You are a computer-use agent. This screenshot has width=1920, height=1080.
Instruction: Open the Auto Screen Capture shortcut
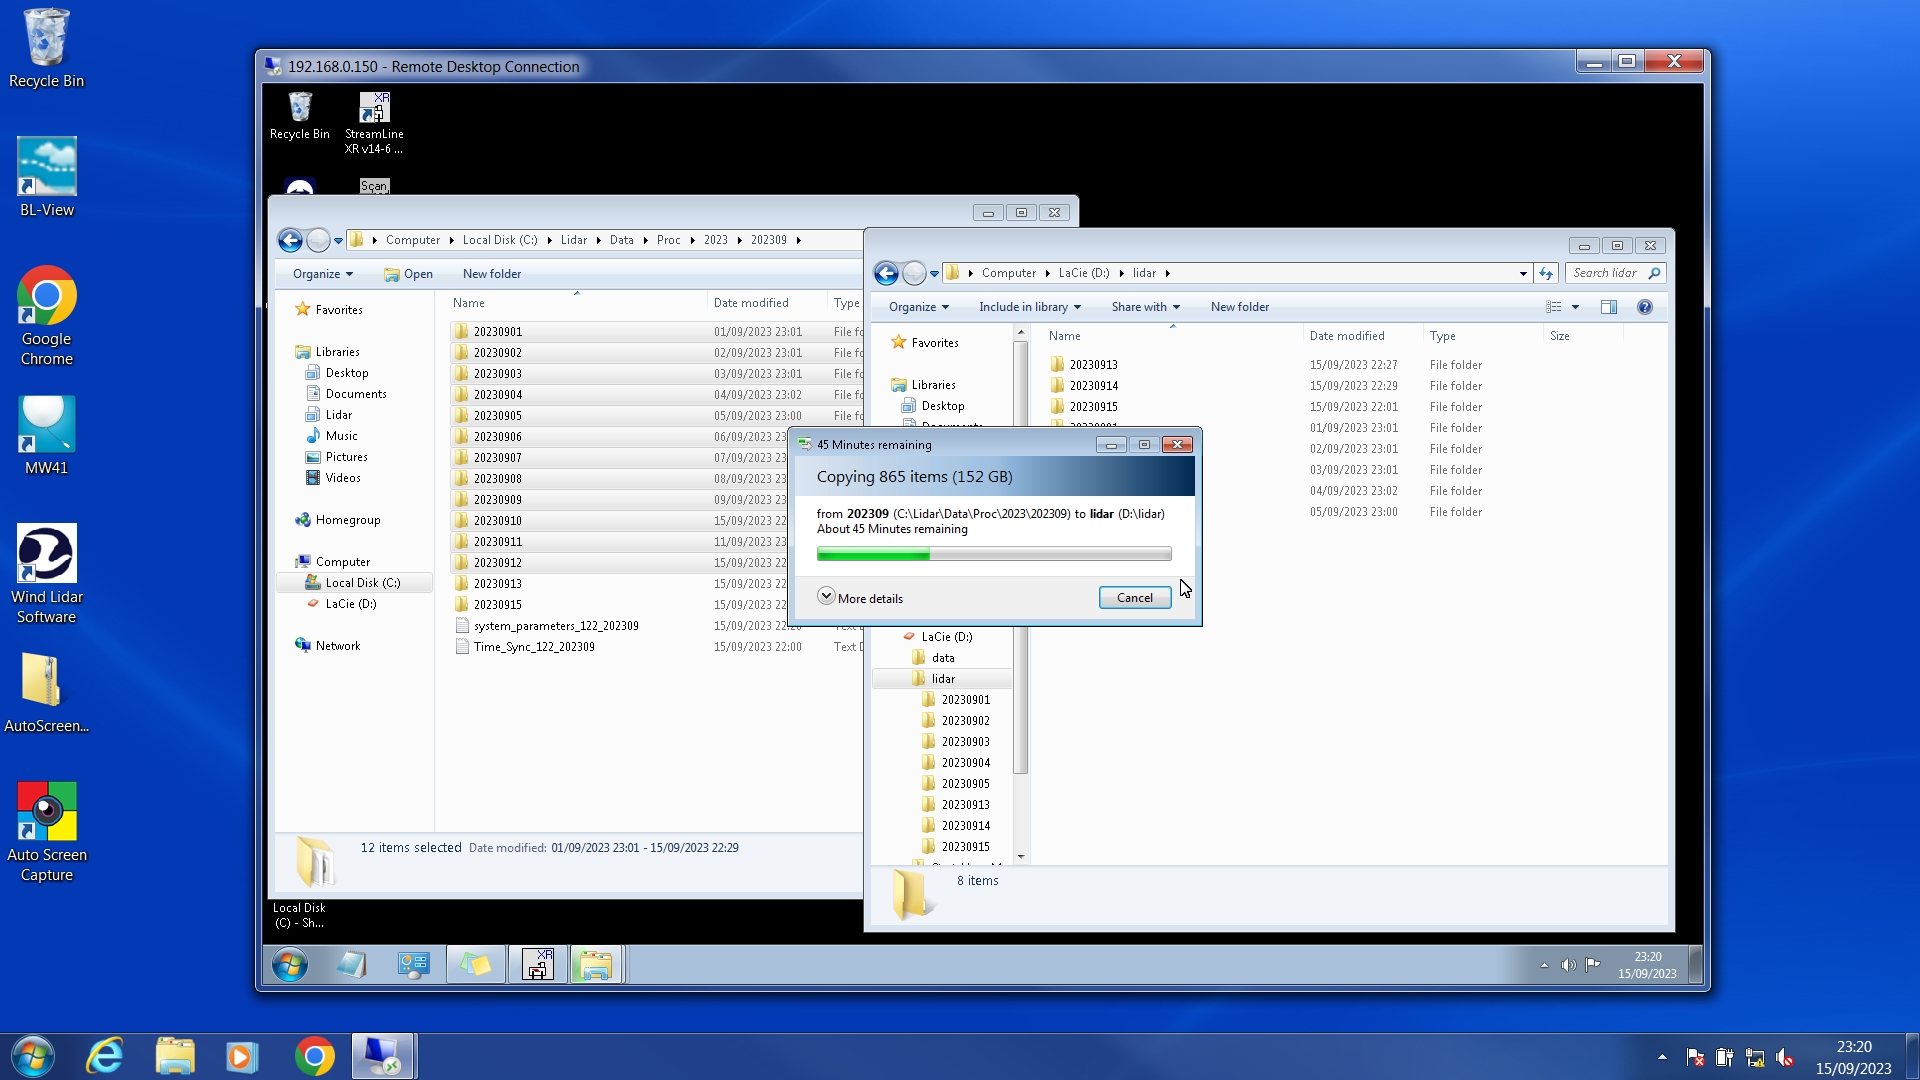46,831
